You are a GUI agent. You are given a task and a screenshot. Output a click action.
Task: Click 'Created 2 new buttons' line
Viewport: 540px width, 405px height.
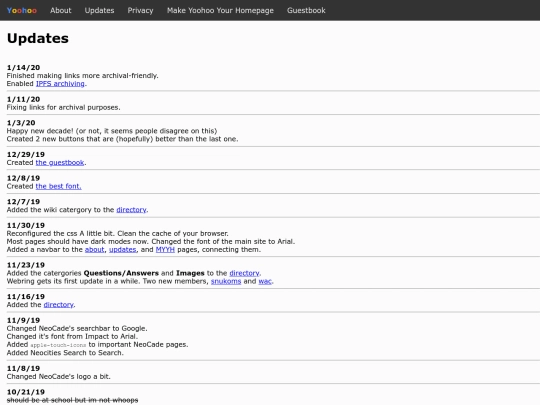[x=122, y=139]
